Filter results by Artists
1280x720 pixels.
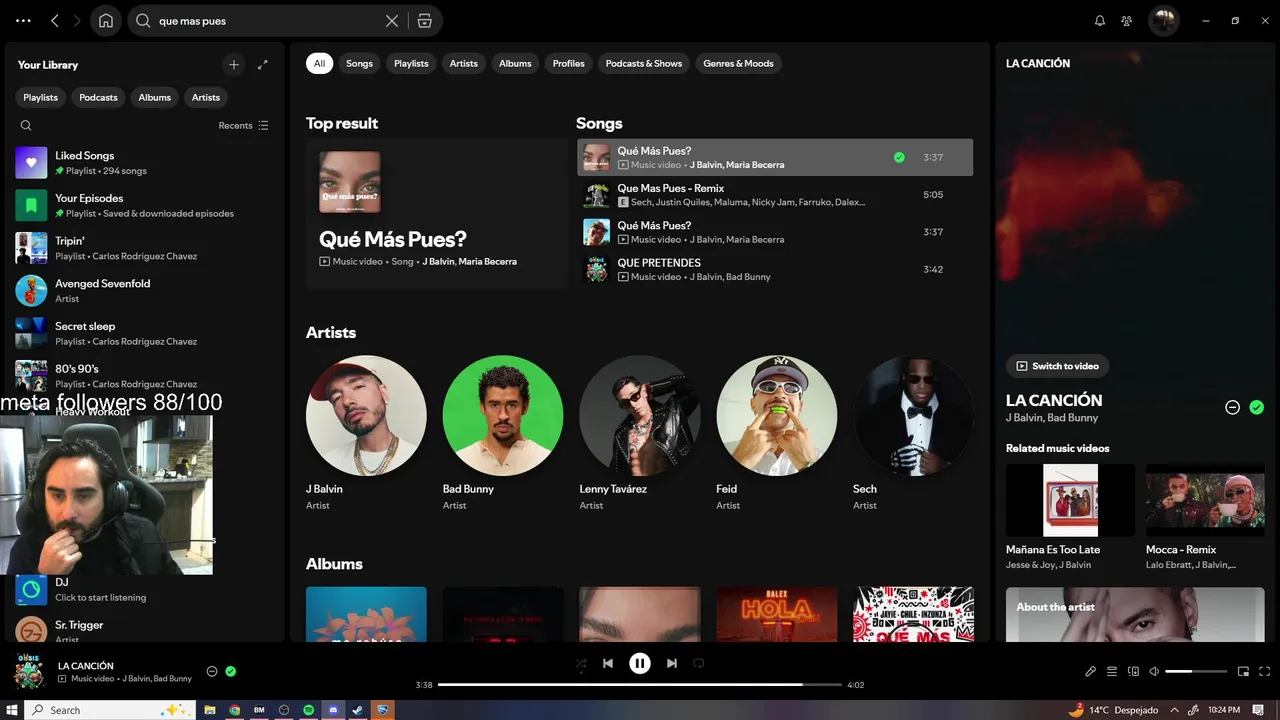(464, 64)
